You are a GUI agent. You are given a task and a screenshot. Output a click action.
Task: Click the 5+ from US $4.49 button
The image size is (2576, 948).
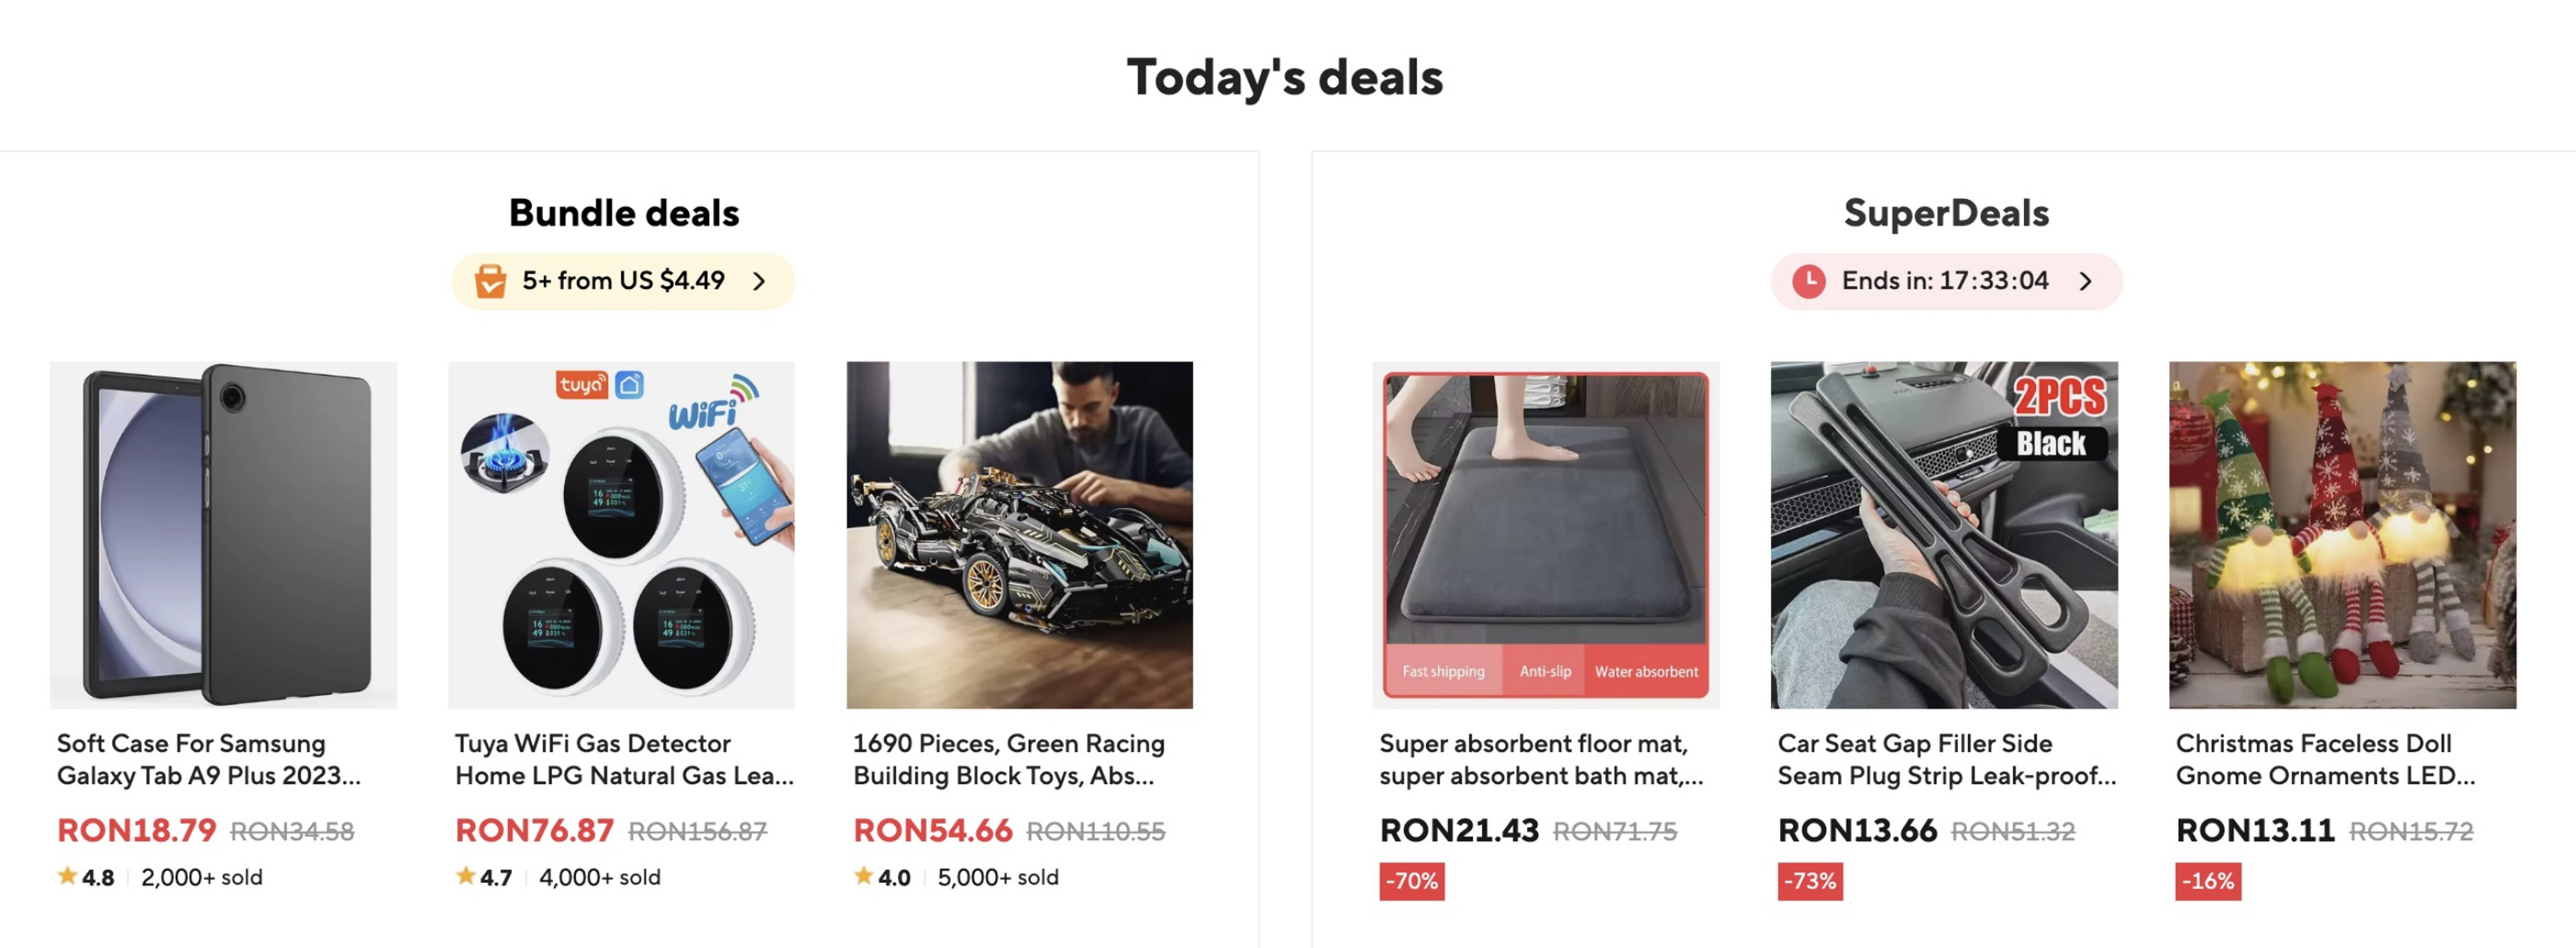point(623,281)
